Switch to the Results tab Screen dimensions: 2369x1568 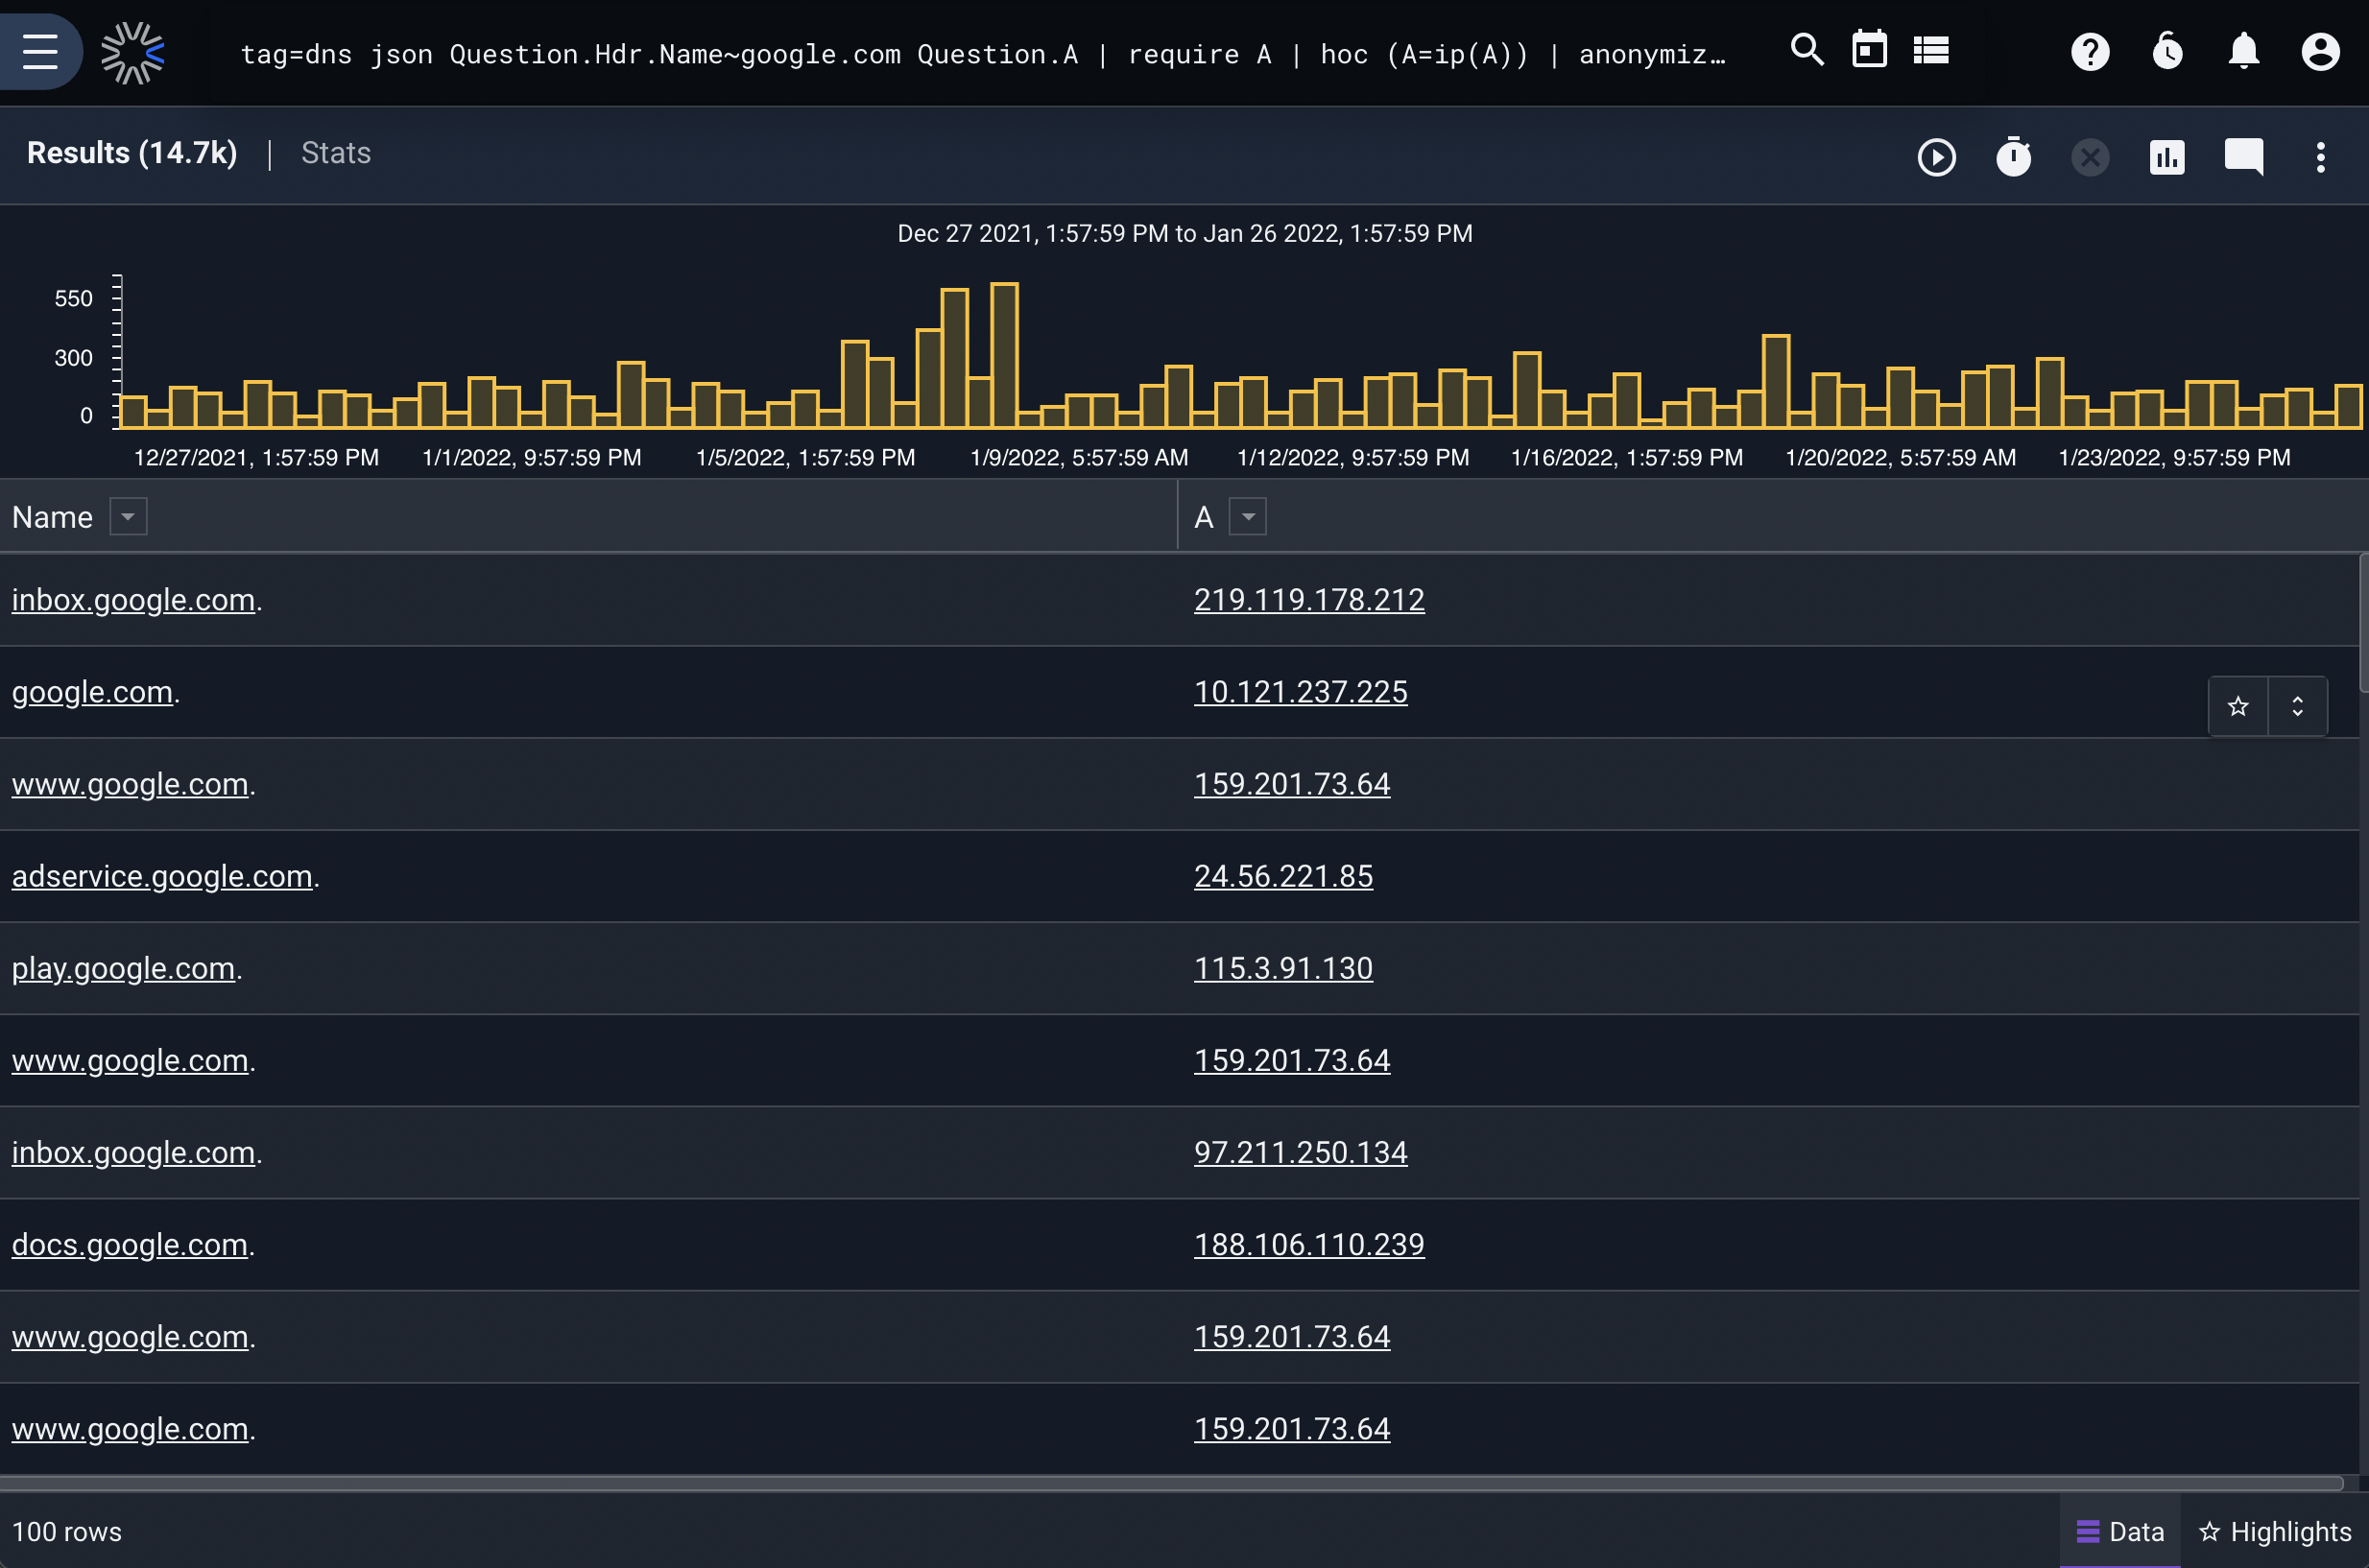pyautogui.click(x=132, y=153)
